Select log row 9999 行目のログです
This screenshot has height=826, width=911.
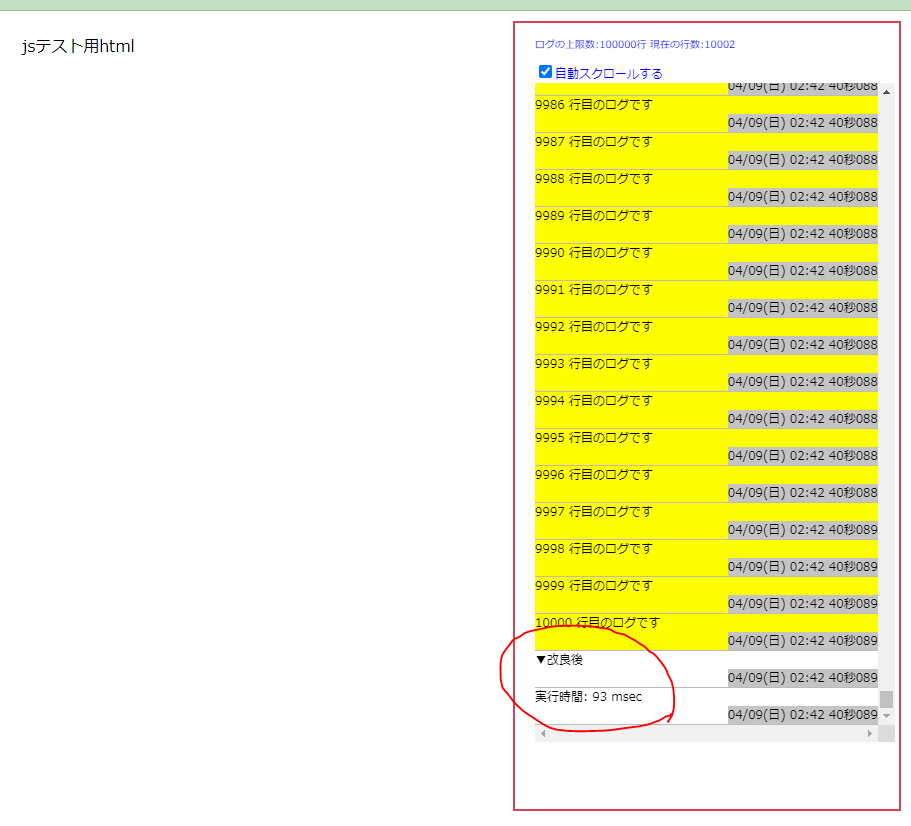tap(706, 595)
